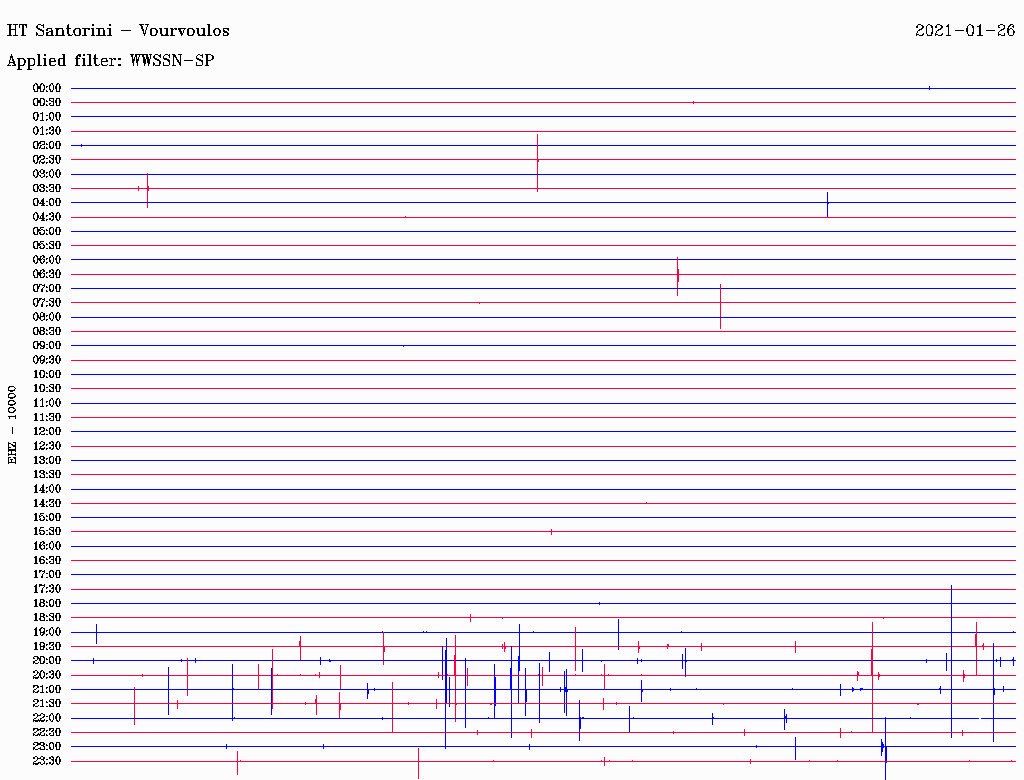Select the 06:30 time label
Screen dimensions: 1024x780
coord(47,274)
